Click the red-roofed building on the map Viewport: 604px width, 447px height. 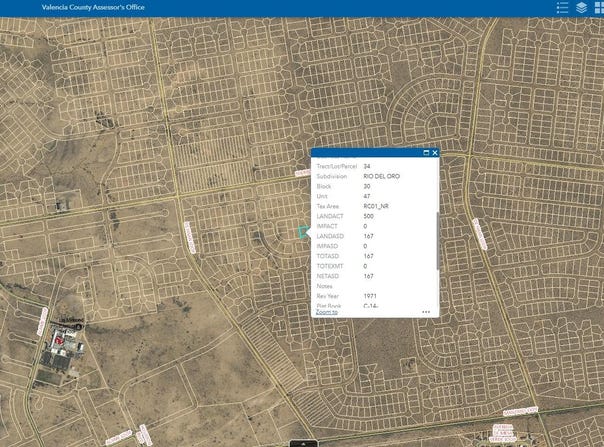pos(59,340)
